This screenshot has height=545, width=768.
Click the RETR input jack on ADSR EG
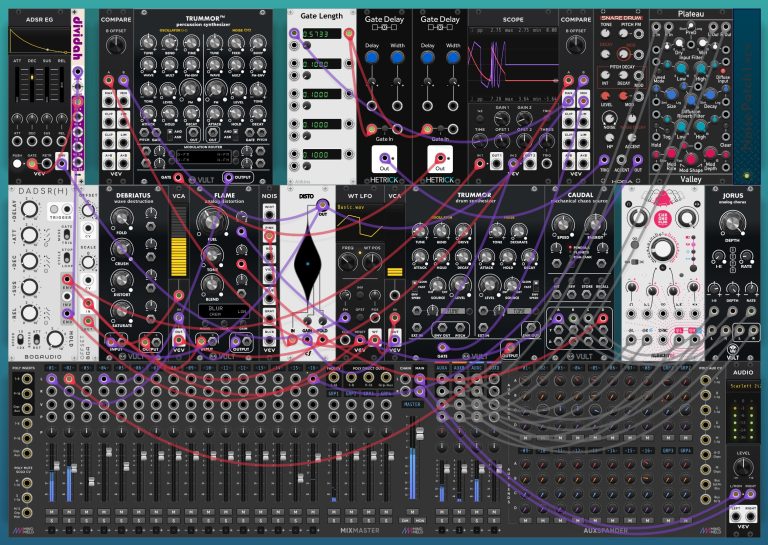pyautogui.click(x=47, y=163)
